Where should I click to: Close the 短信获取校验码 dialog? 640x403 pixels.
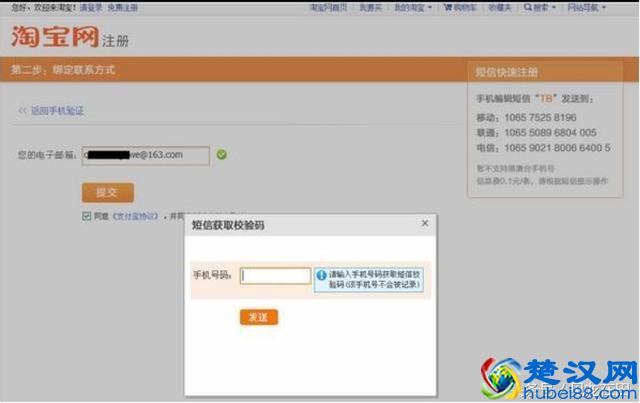coord(425,223)
